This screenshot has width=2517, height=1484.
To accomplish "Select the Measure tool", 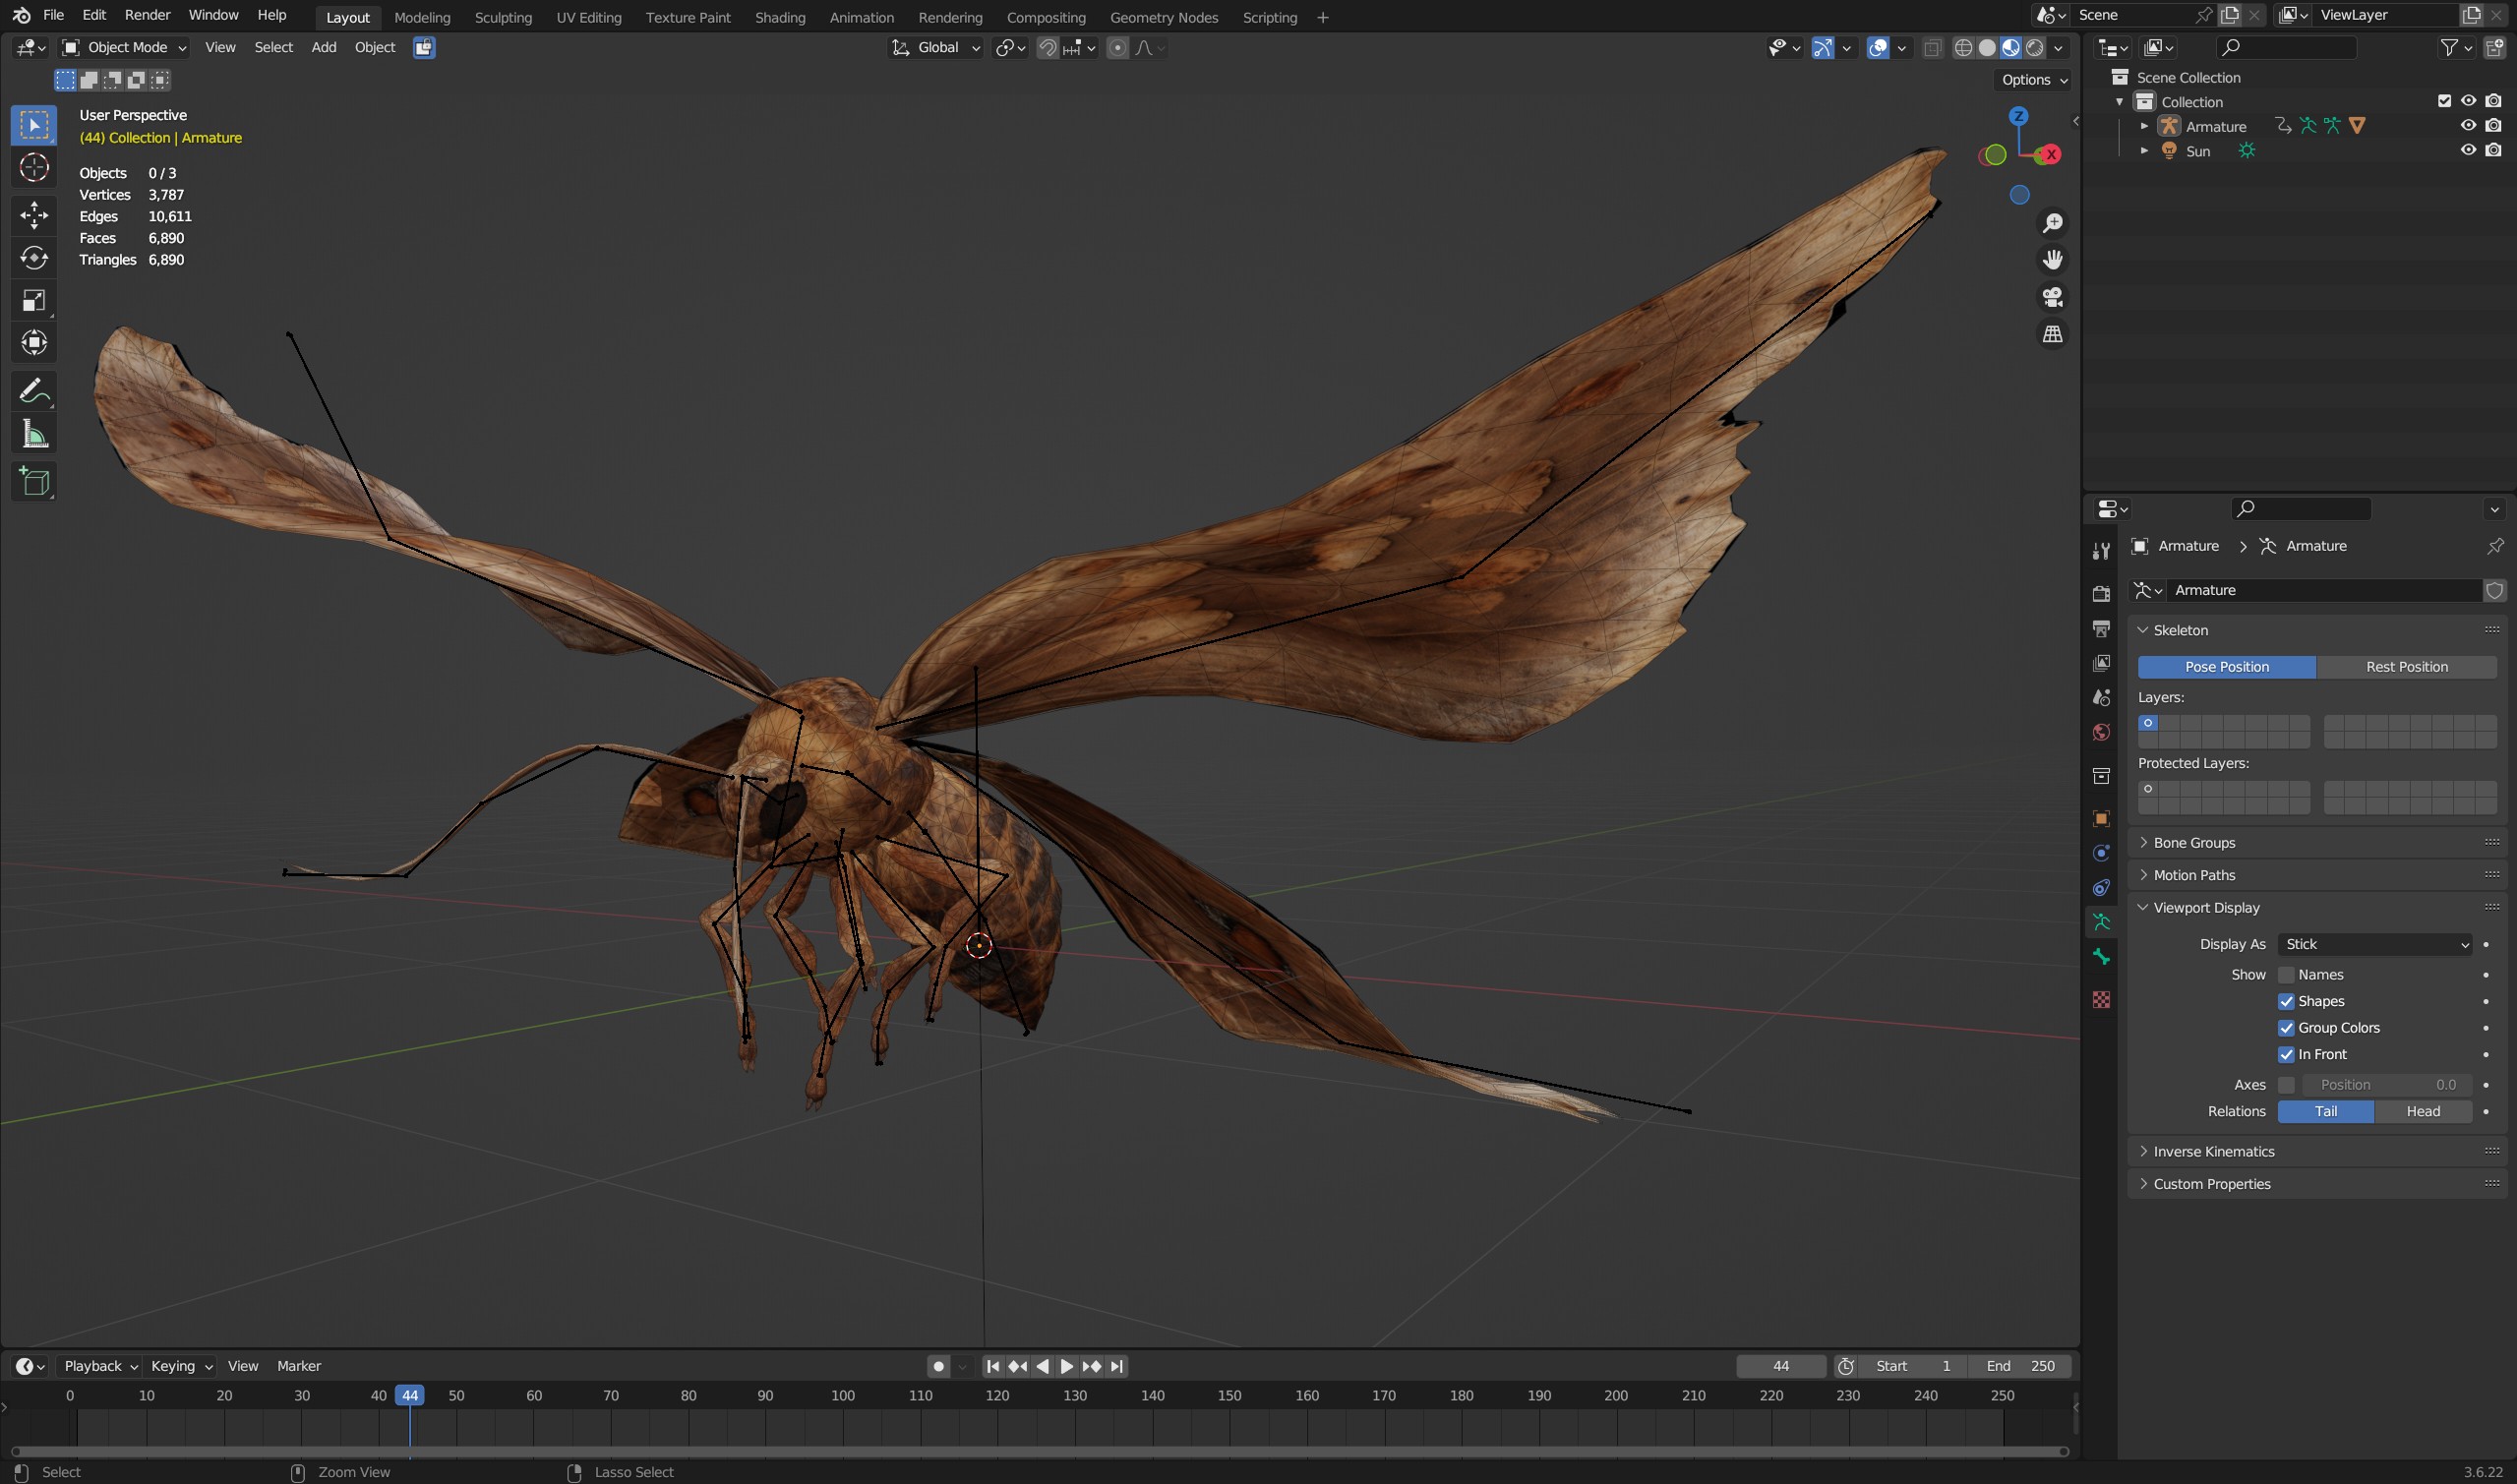I will [34, 434].
